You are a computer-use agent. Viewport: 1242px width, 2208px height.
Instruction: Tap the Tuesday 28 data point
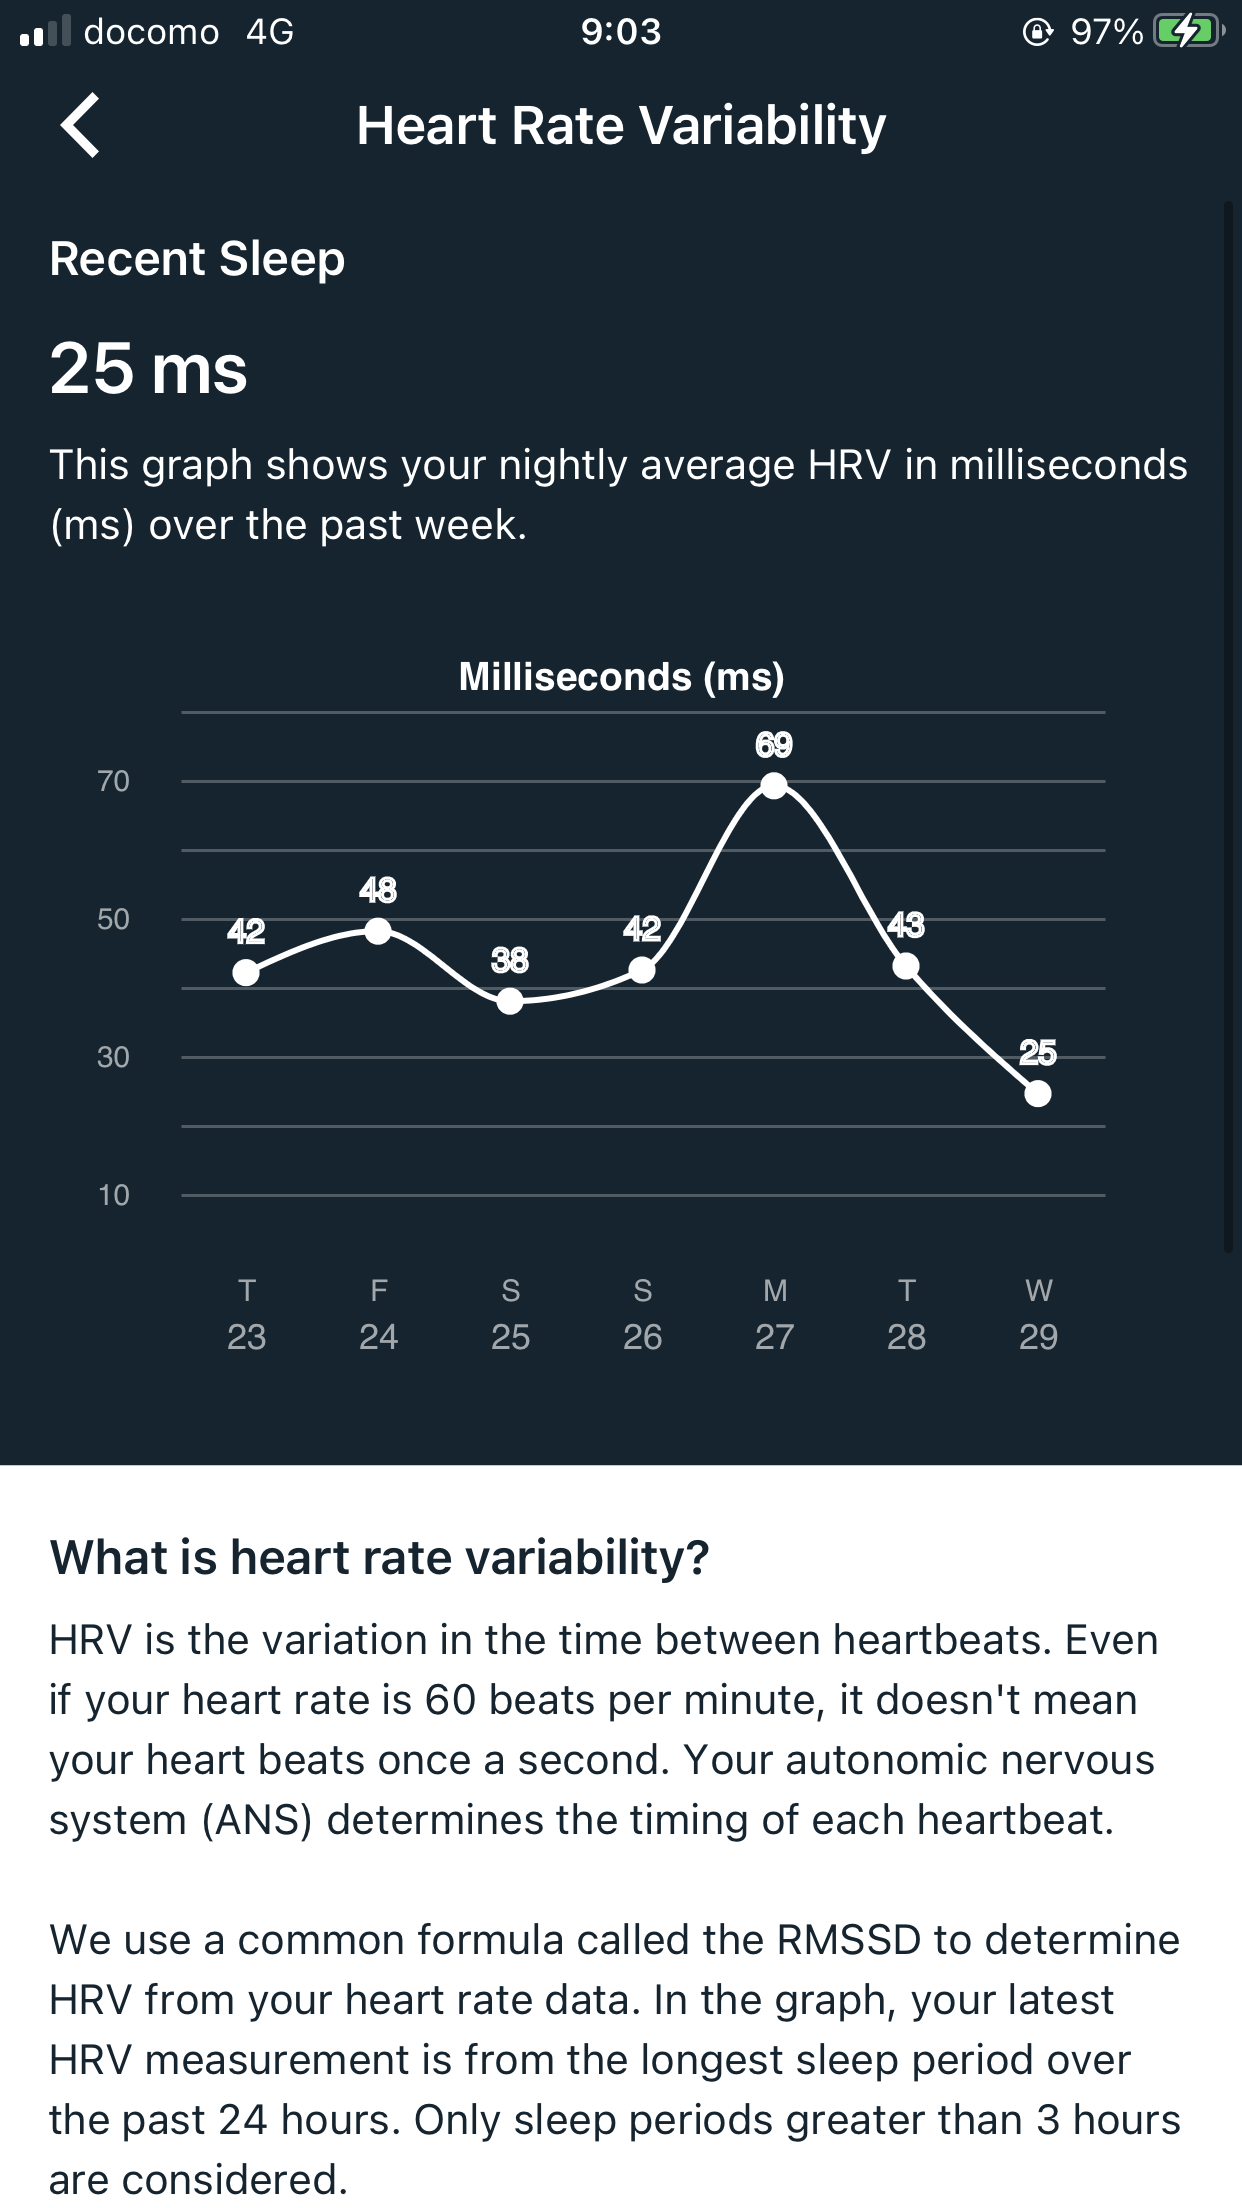(x=906, y=966)
